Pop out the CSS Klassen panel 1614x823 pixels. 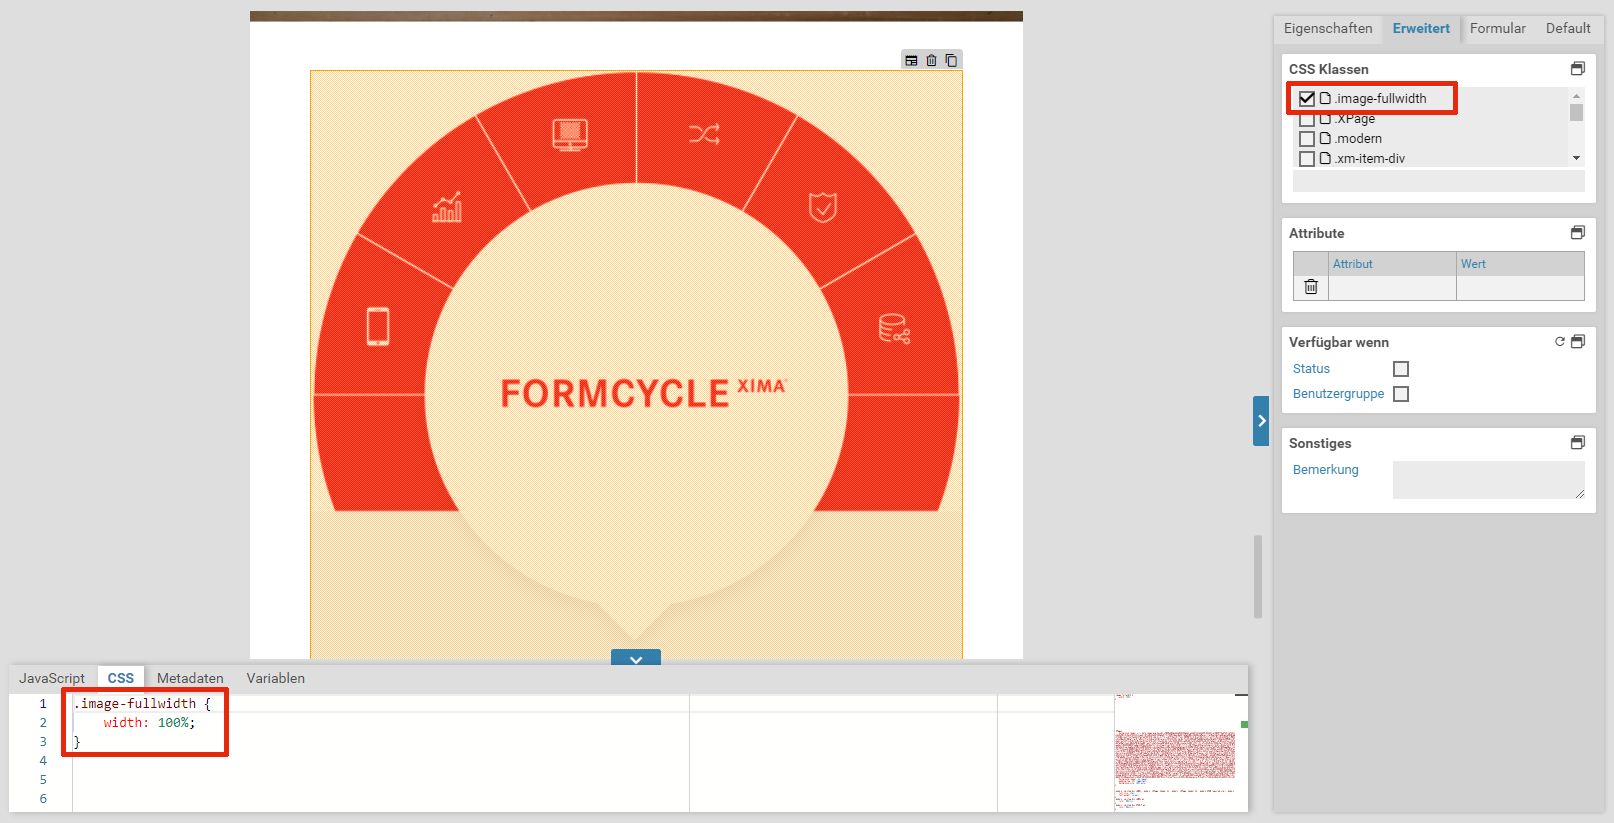(1577, 69)
